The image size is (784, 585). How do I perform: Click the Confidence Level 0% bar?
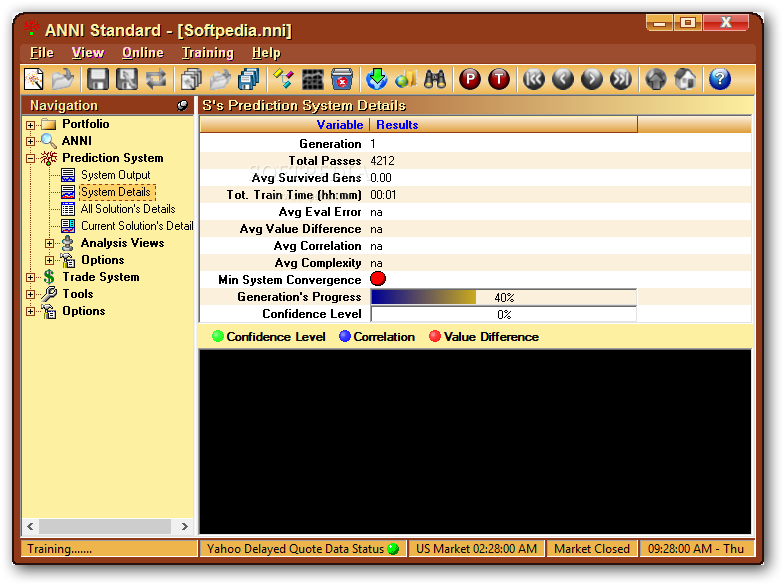click(504, 314)
